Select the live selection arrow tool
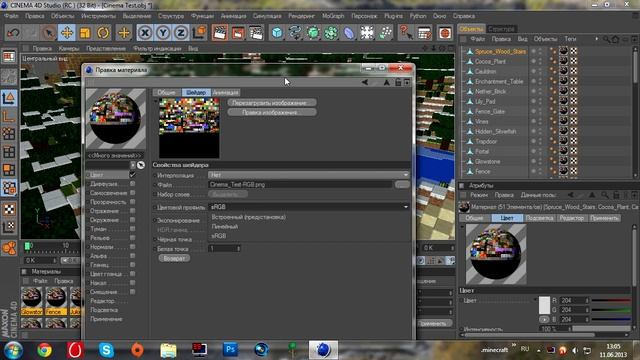 coord(49,33)
